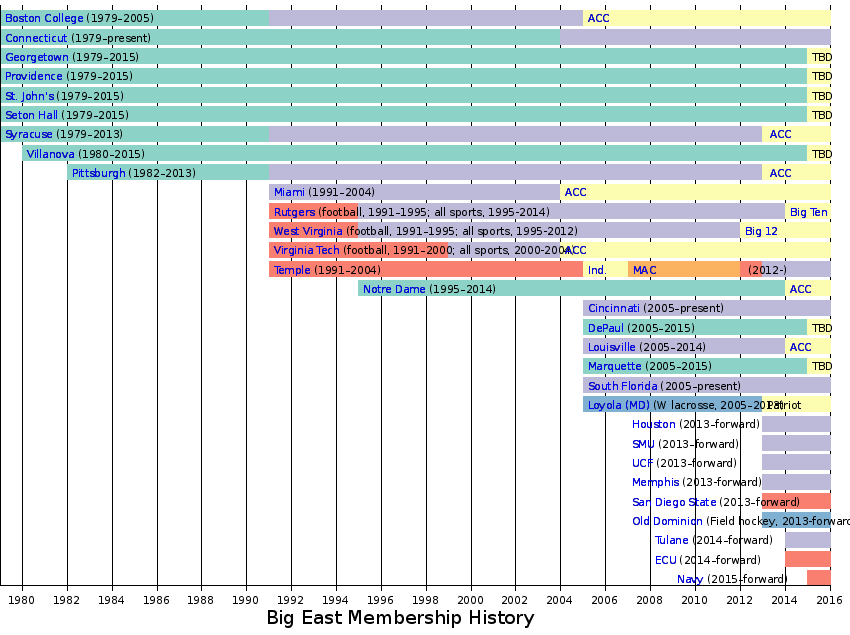
Task: Click the Navy link
Action: pos(690,579)
